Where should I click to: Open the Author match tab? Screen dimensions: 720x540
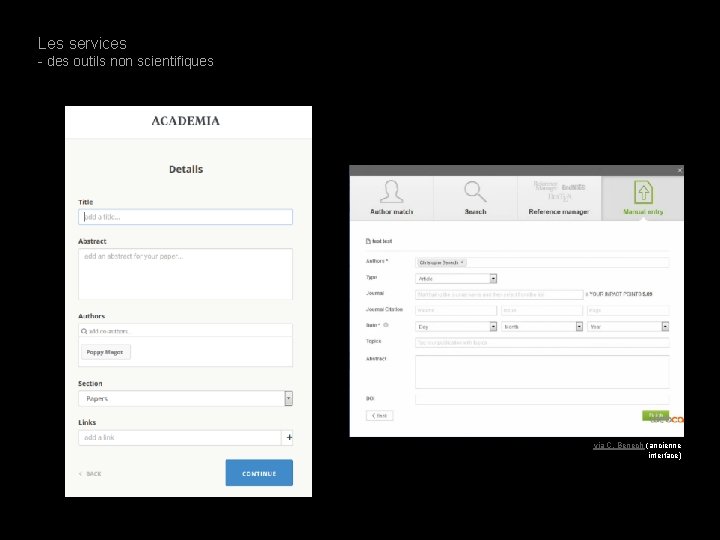392,198
